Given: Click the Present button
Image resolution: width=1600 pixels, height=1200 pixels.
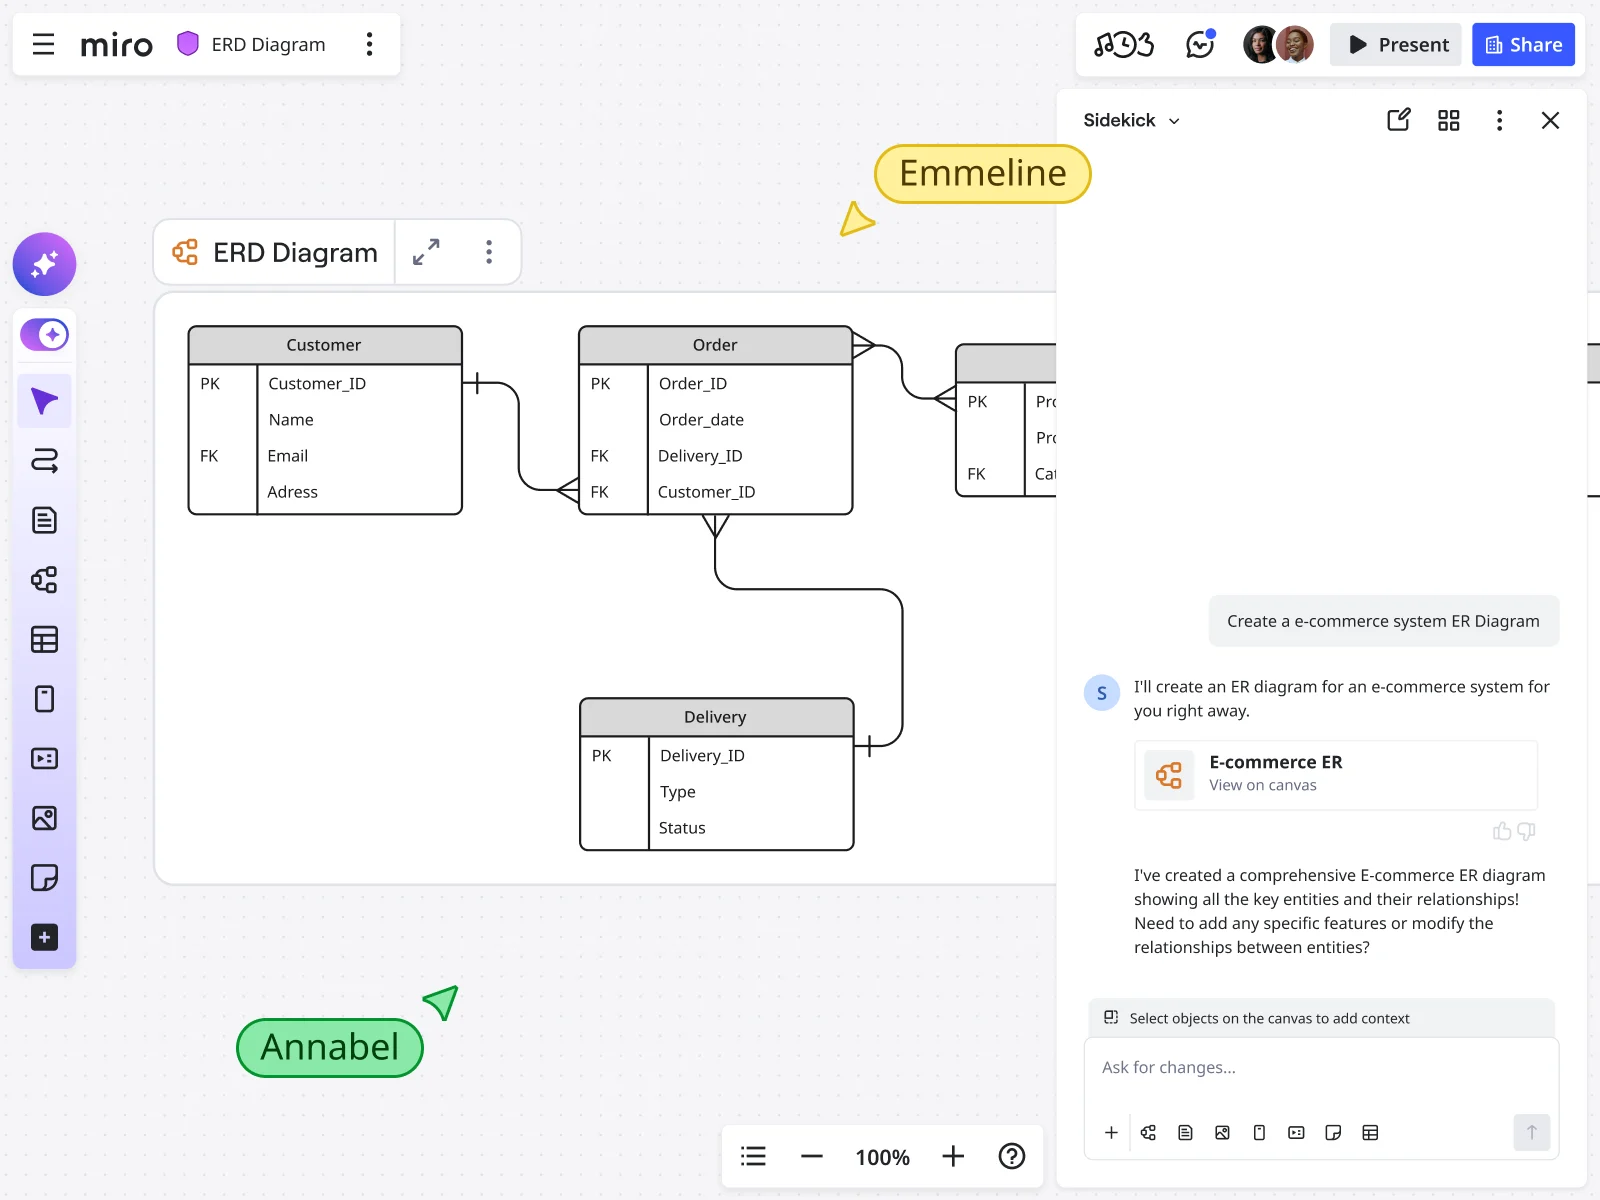Looking at the screenshot, I should 1395,44.
